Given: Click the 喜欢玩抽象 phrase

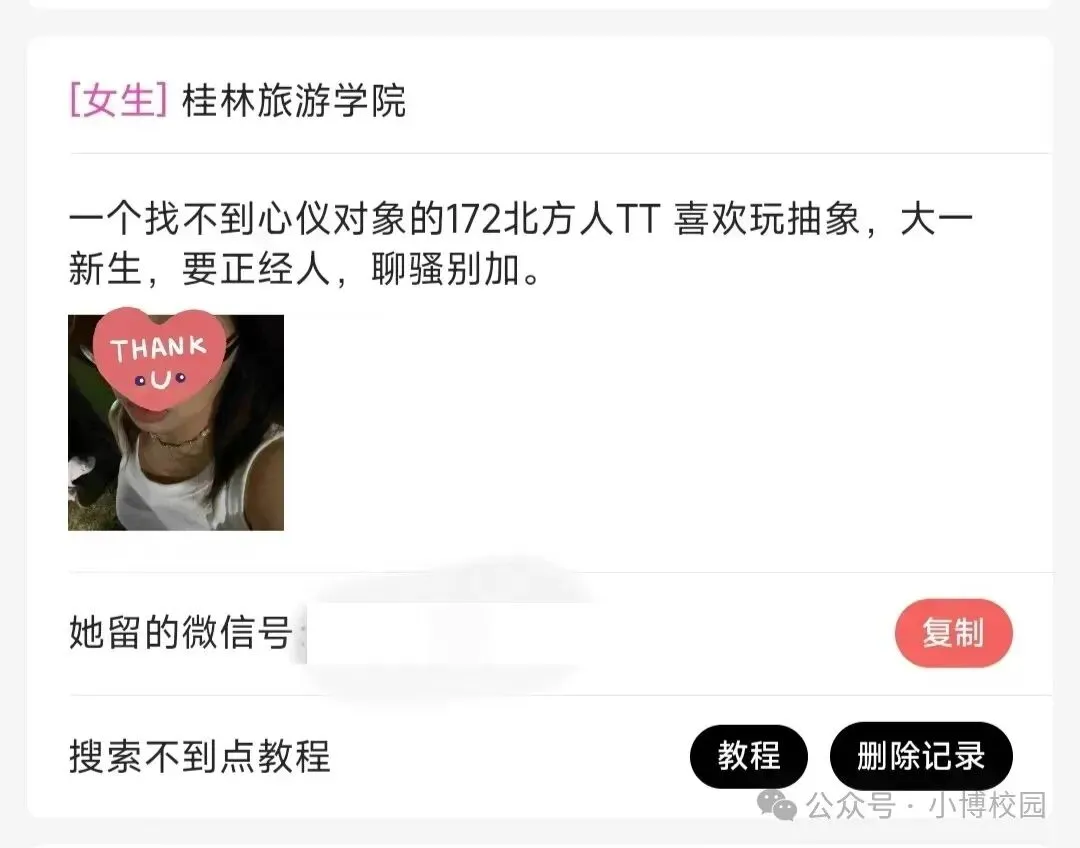Looking at the screenshot, I should 767,219.
